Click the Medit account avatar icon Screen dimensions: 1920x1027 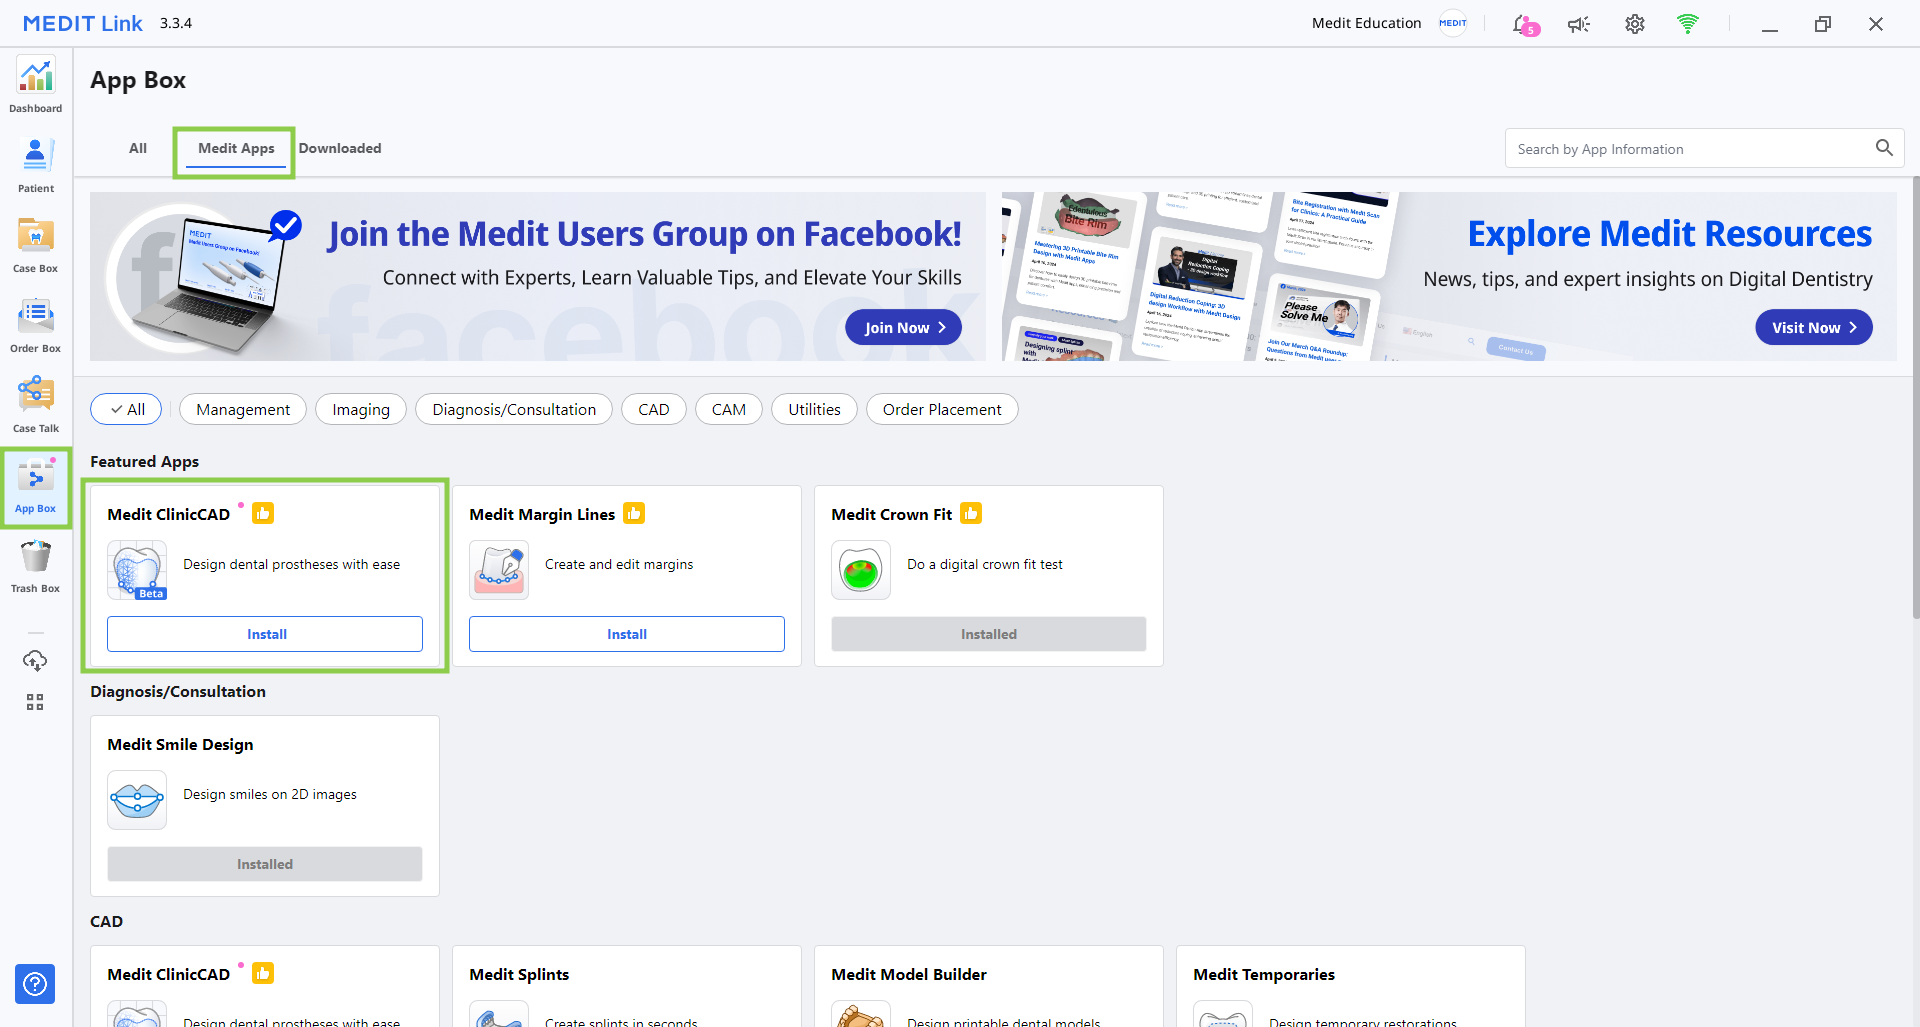tap(1453, 23)
